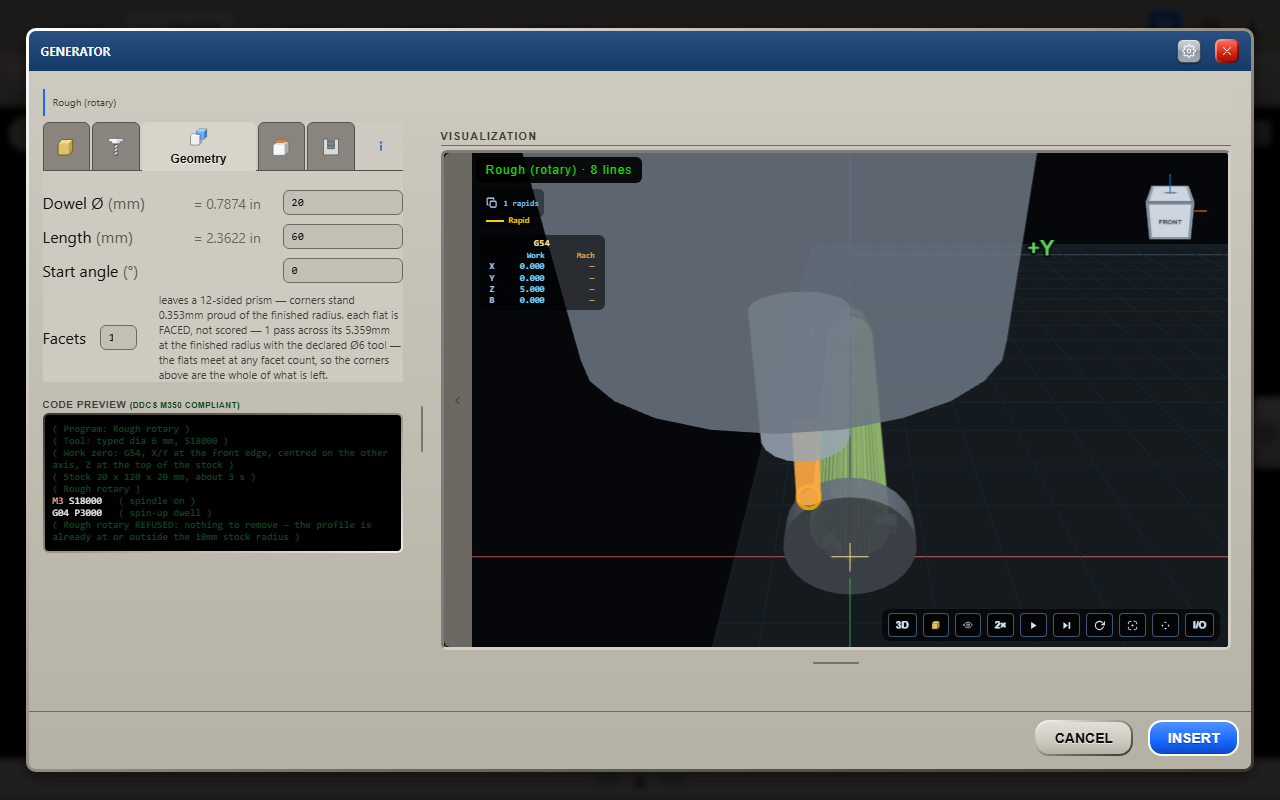Viewport: 1280px width, 800px height.
Task: Edit the Length (mm) field
Action: [x=343, y=237]
